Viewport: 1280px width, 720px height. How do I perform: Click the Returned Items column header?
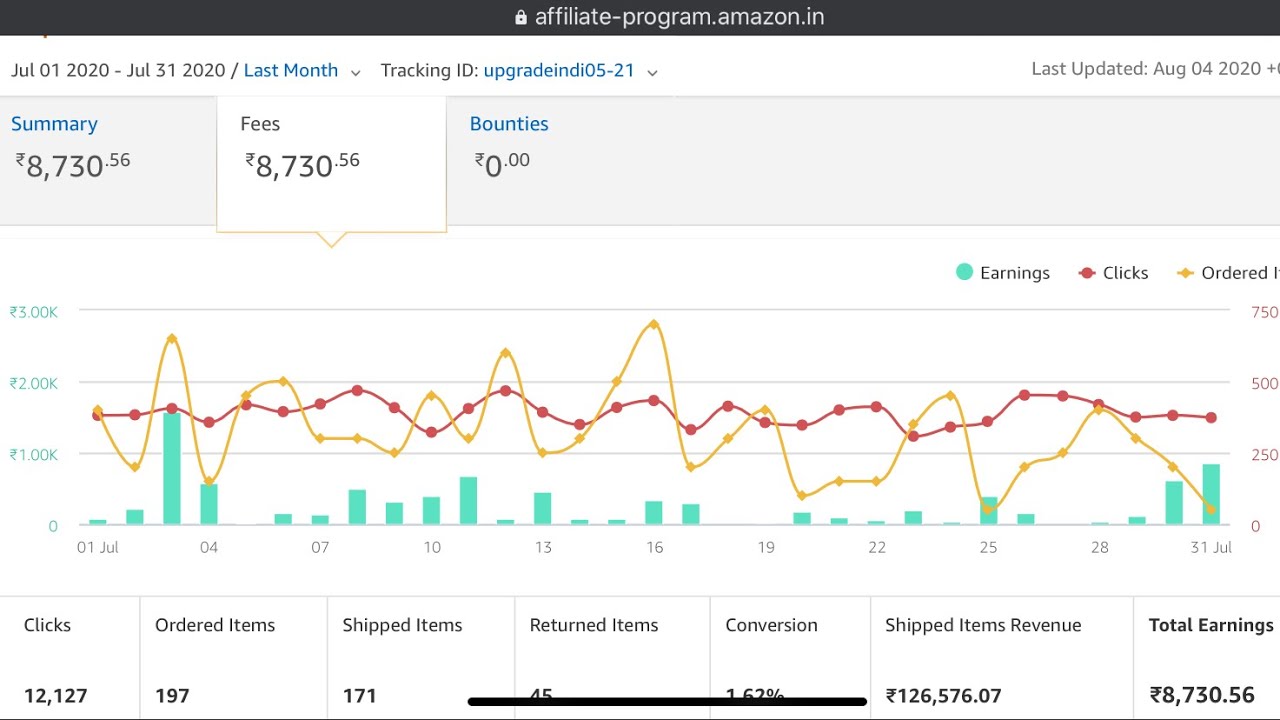click(x=594, y=625)
